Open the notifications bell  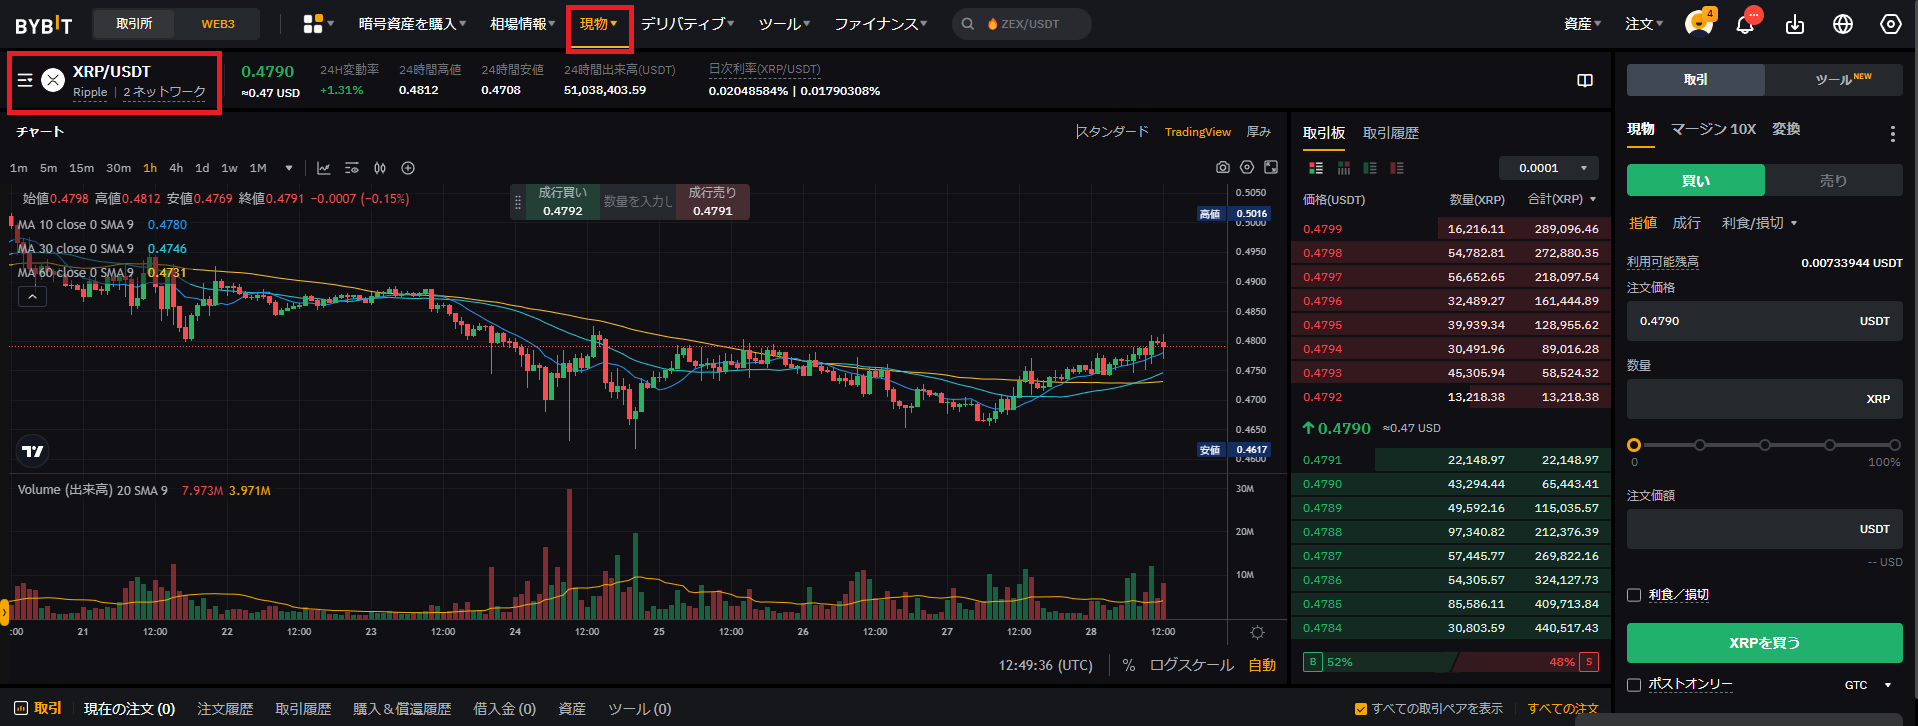[x=1745, y=24]
